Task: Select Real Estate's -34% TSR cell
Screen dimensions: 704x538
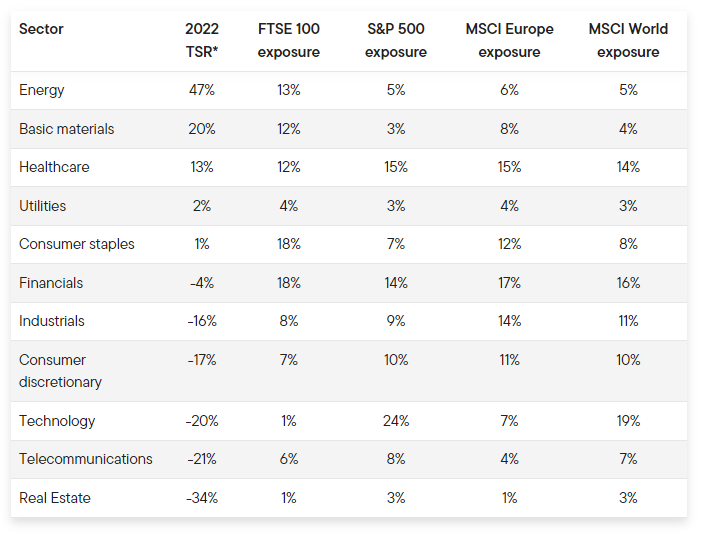Action: [x=202, y=498]
